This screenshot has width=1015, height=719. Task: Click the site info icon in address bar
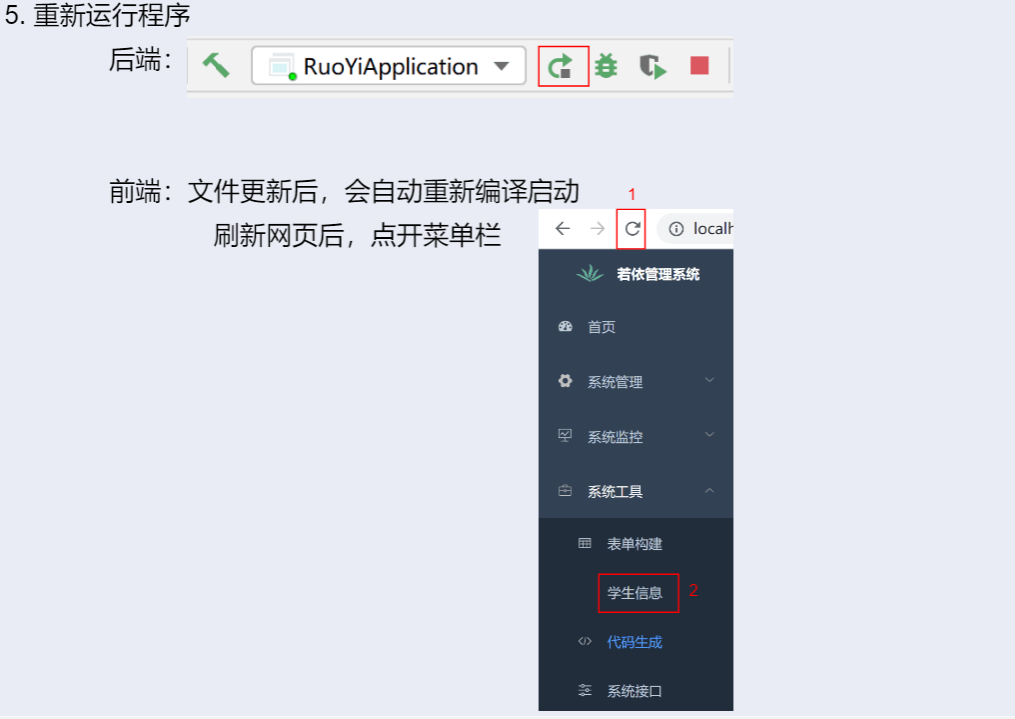click(676, 229)
